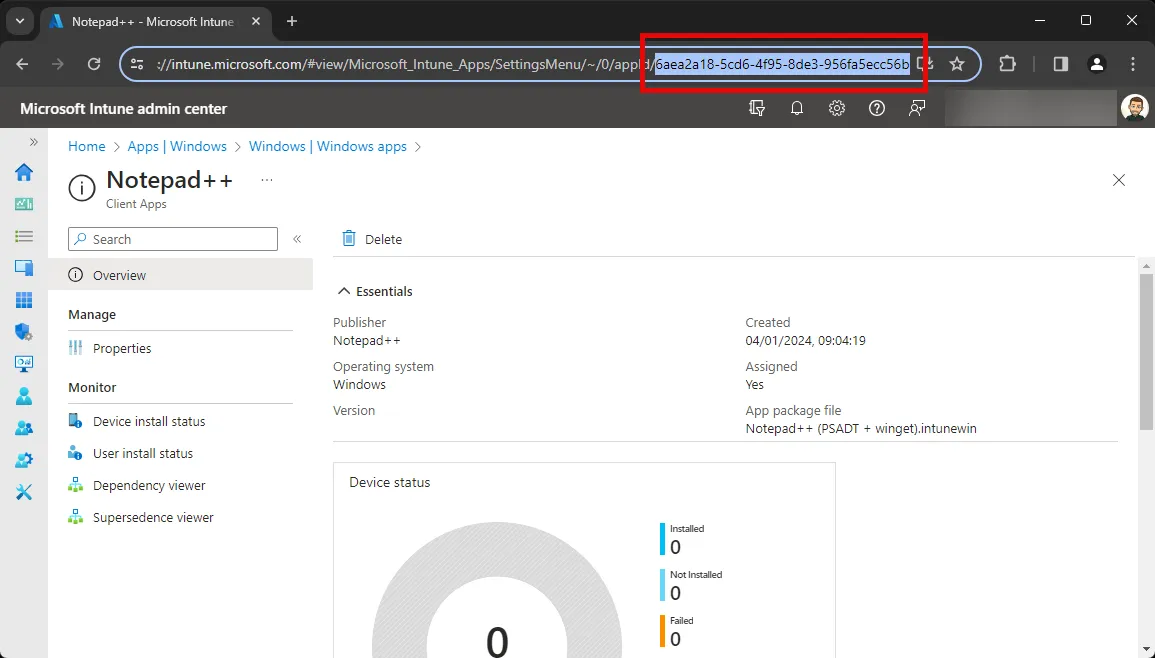Image resolution: width=1155 pixels, height=658 pixels.
Task: Select the app package file name text
Action: [860, 428]
